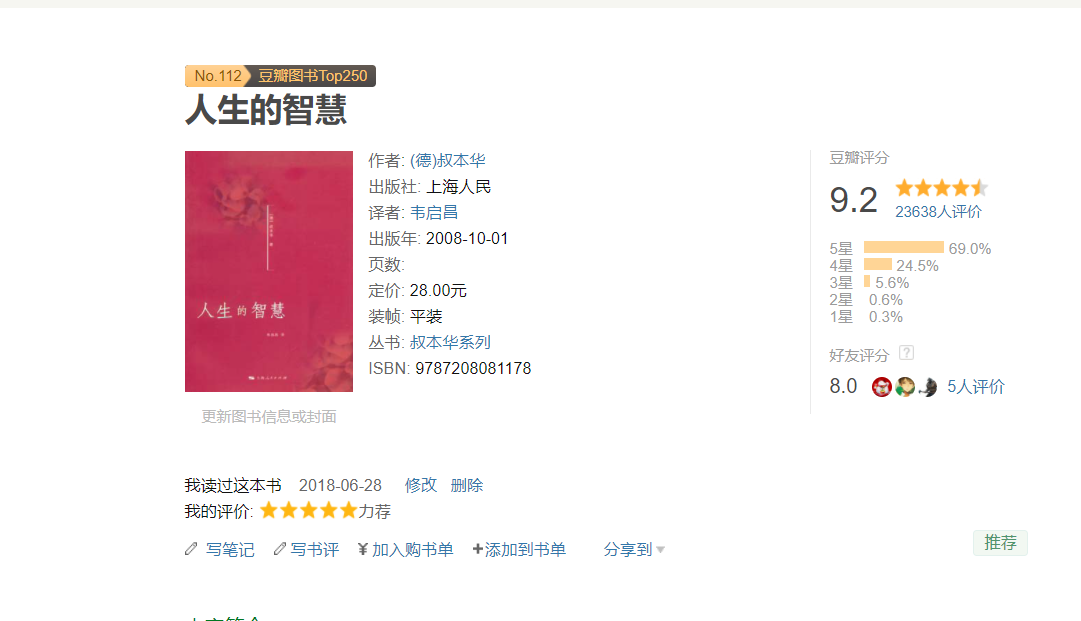Screen dimensions: 1081x621
Task: Click the 力荐 rating label
Action: (x=374, y=511)
